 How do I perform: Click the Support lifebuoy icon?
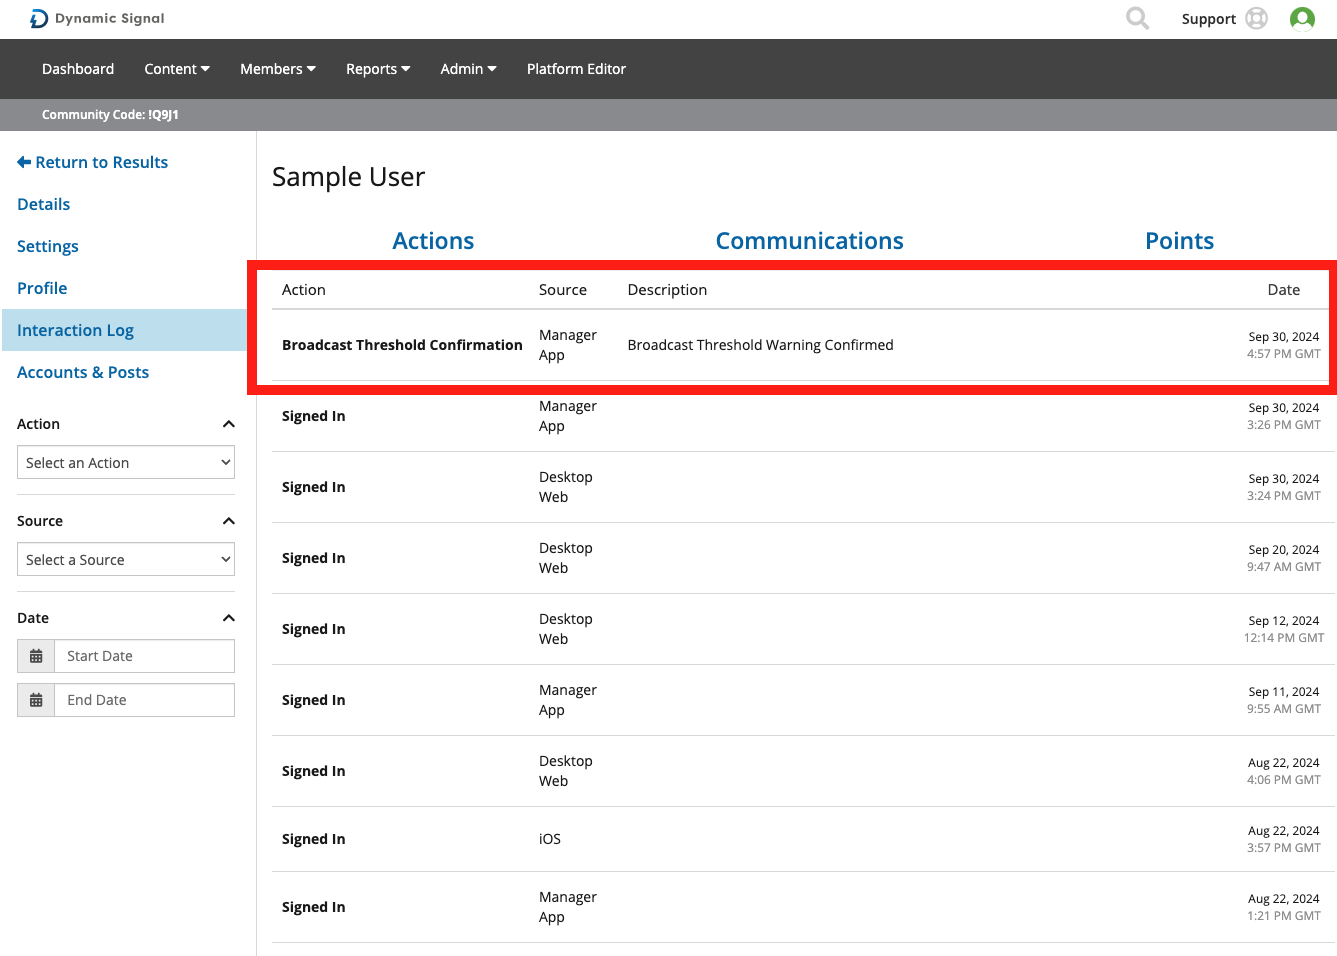pos(1257,19)
